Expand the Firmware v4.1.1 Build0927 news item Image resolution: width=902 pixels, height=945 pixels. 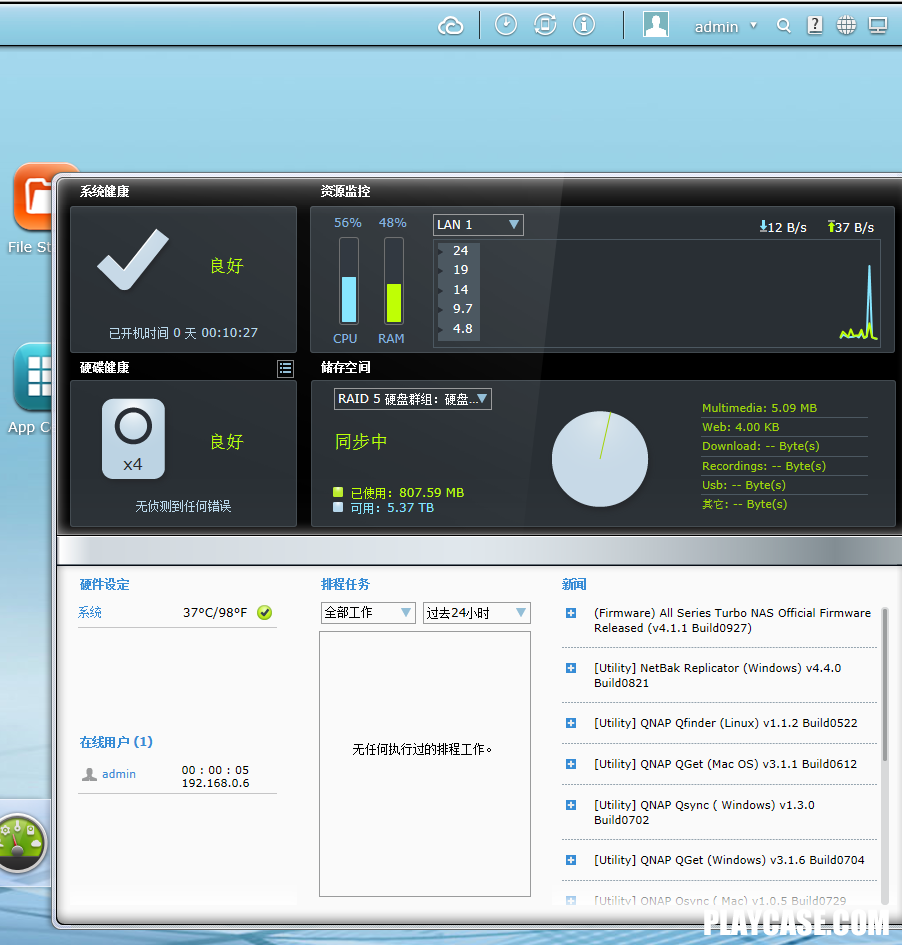(571, 613)
